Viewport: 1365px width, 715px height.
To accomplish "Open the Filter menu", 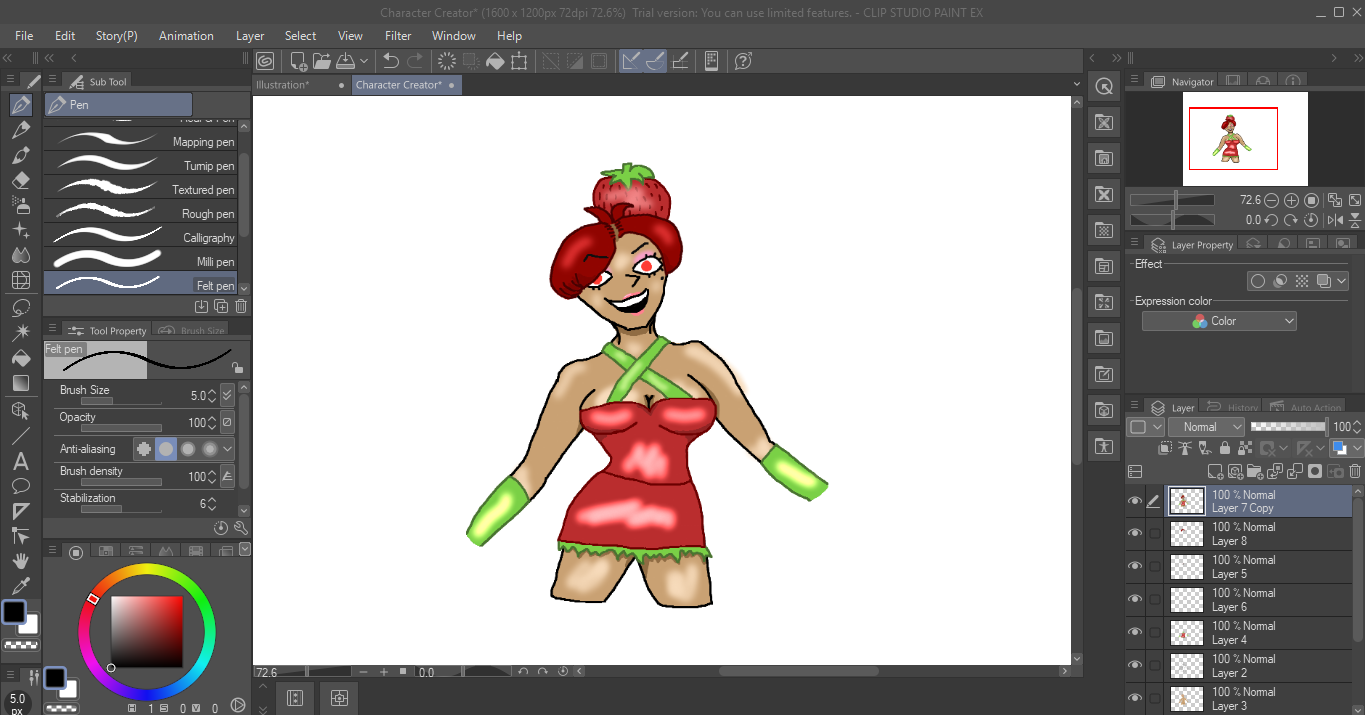I will click(x=398, y=36).
